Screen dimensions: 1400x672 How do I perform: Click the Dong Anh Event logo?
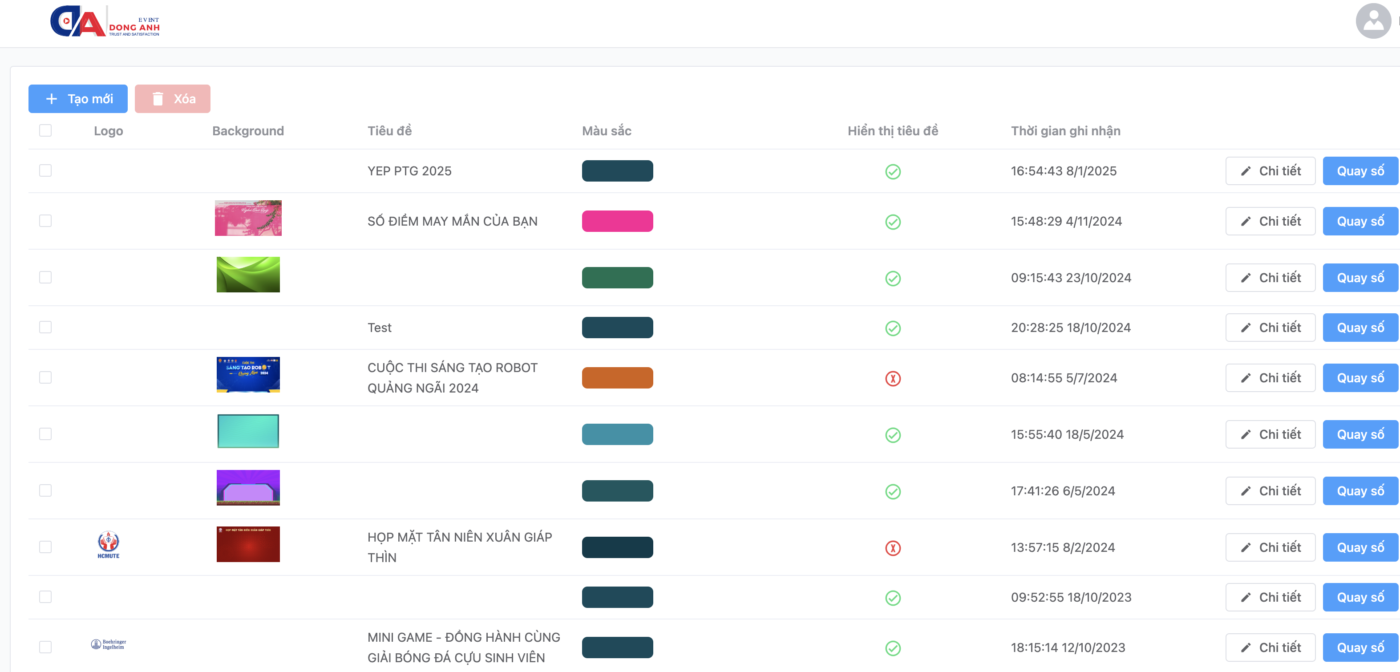pyautogui.click(x=104, y=22)
